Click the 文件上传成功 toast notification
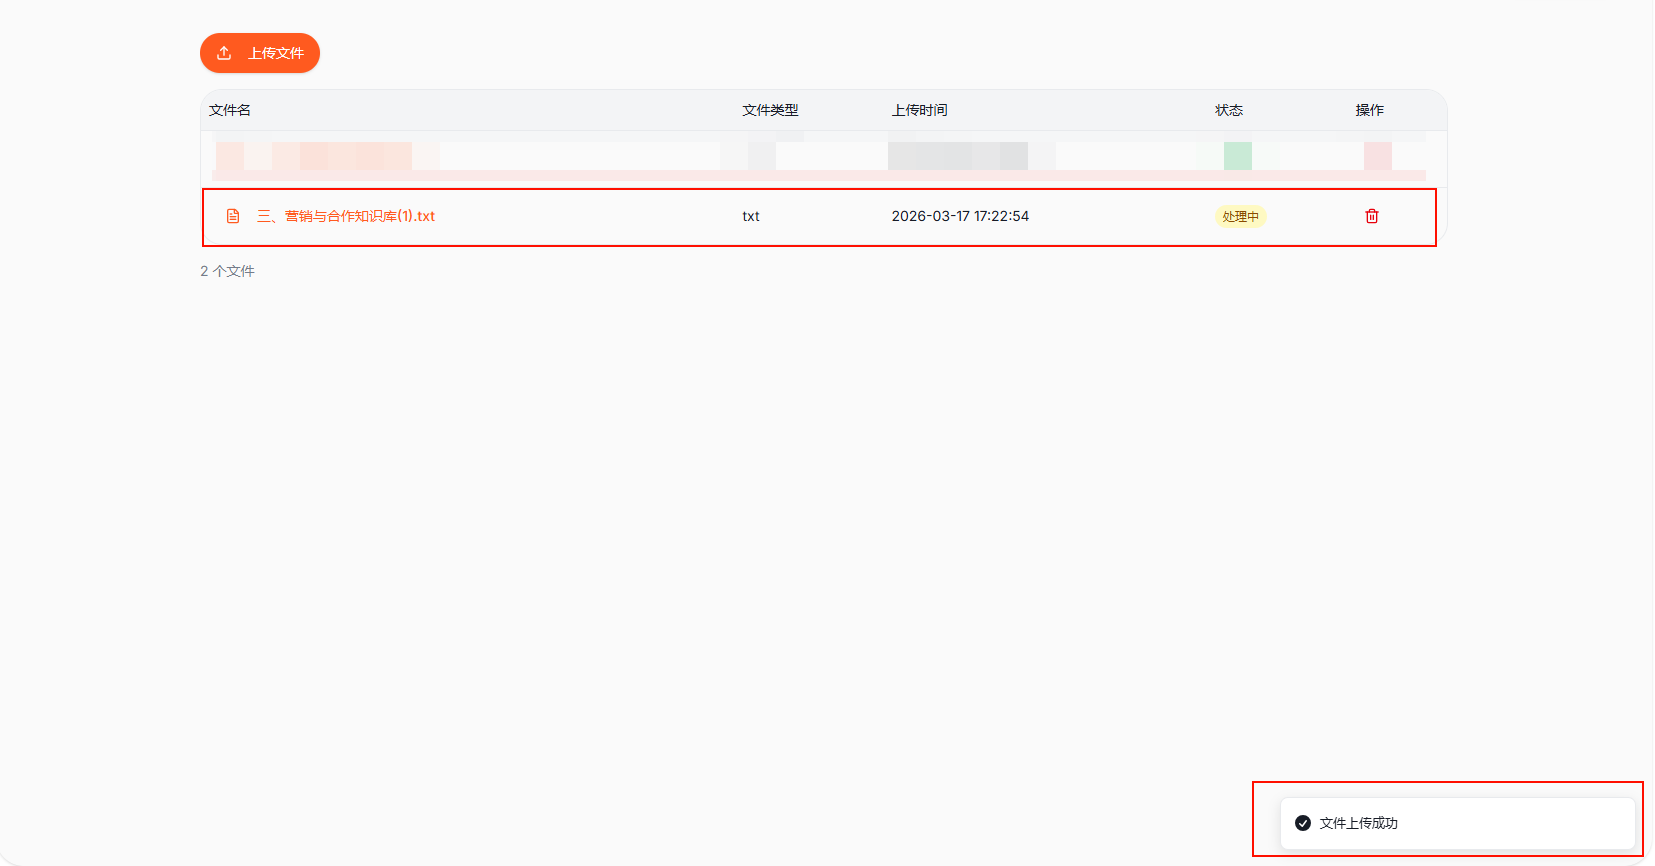Screen dimensions: 1655x866 pyautogui.click(x=1457, y=823)
